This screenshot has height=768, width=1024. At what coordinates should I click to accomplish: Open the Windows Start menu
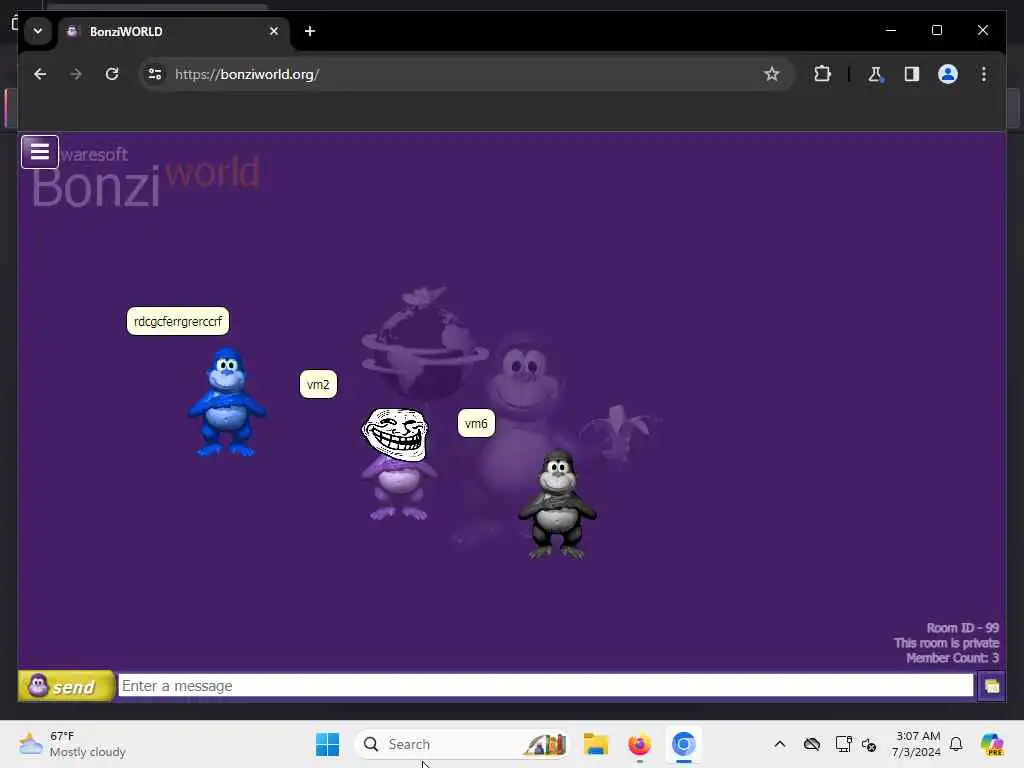[327, 744]
